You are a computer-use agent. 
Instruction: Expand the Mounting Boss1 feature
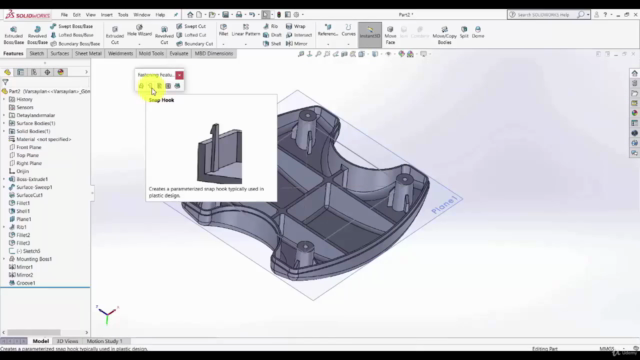coord(4,259)
